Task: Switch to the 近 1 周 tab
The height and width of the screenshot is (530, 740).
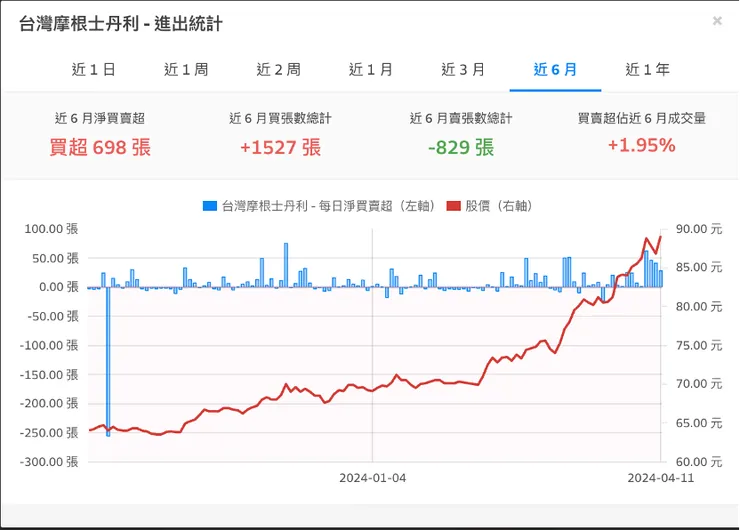Action: (186, 70)
